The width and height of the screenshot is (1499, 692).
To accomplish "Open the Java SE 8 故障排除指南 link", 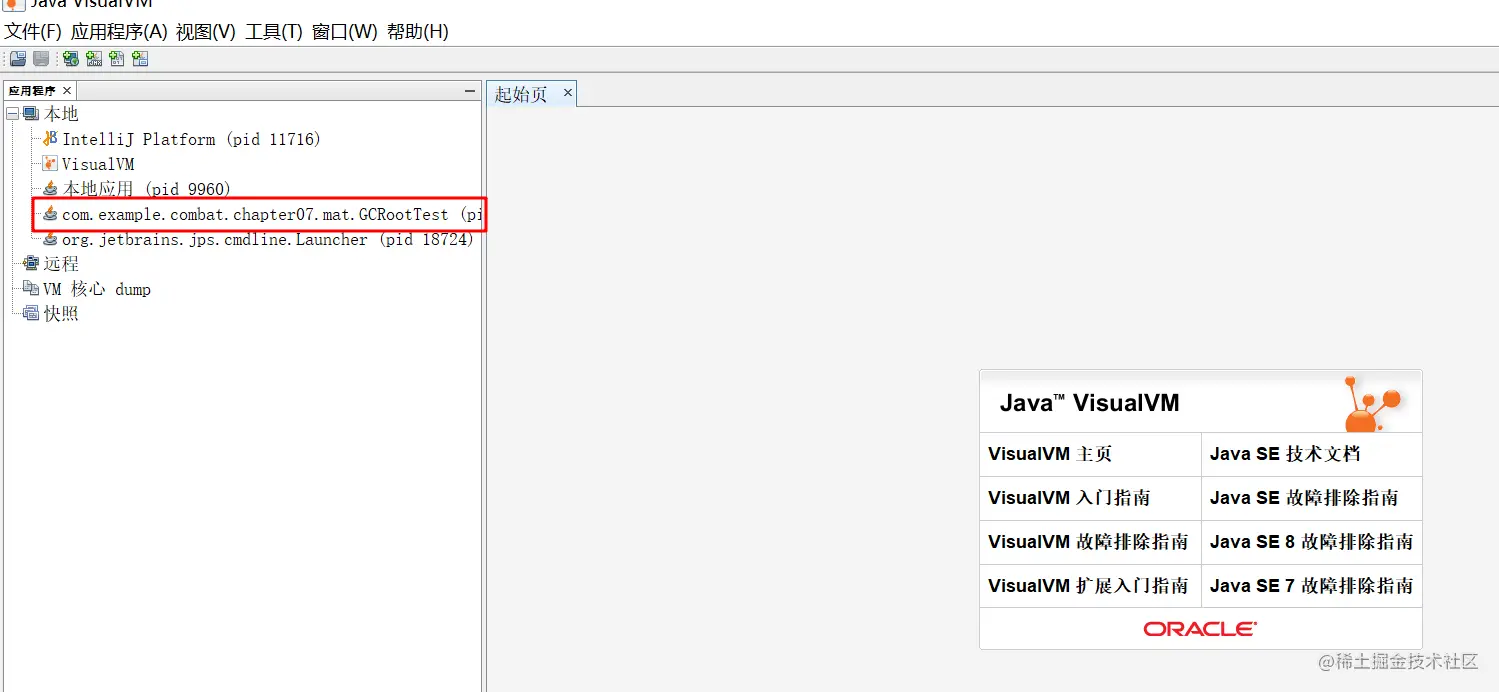I will 1311,542.
